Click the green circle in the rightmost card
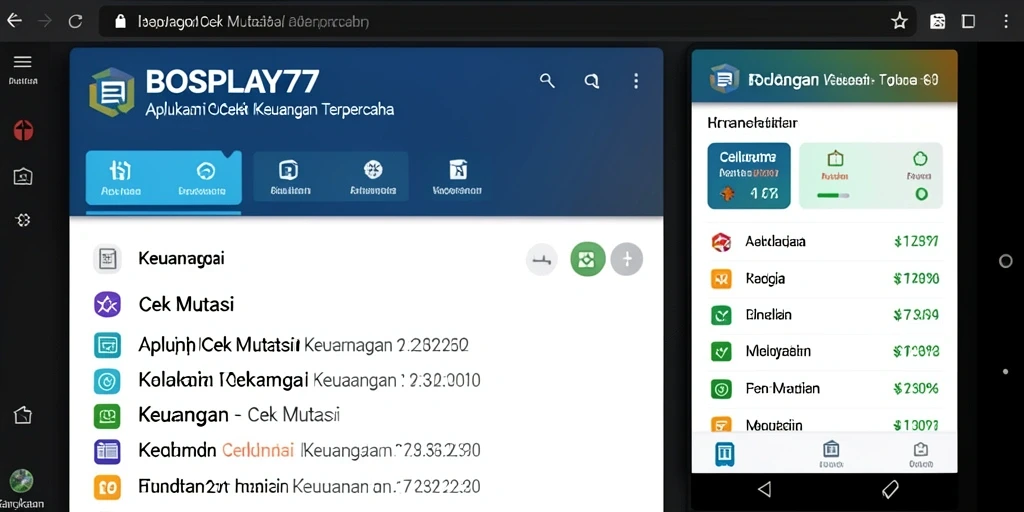The height and width of the screenshot is (512, 1024). [921, 193]
